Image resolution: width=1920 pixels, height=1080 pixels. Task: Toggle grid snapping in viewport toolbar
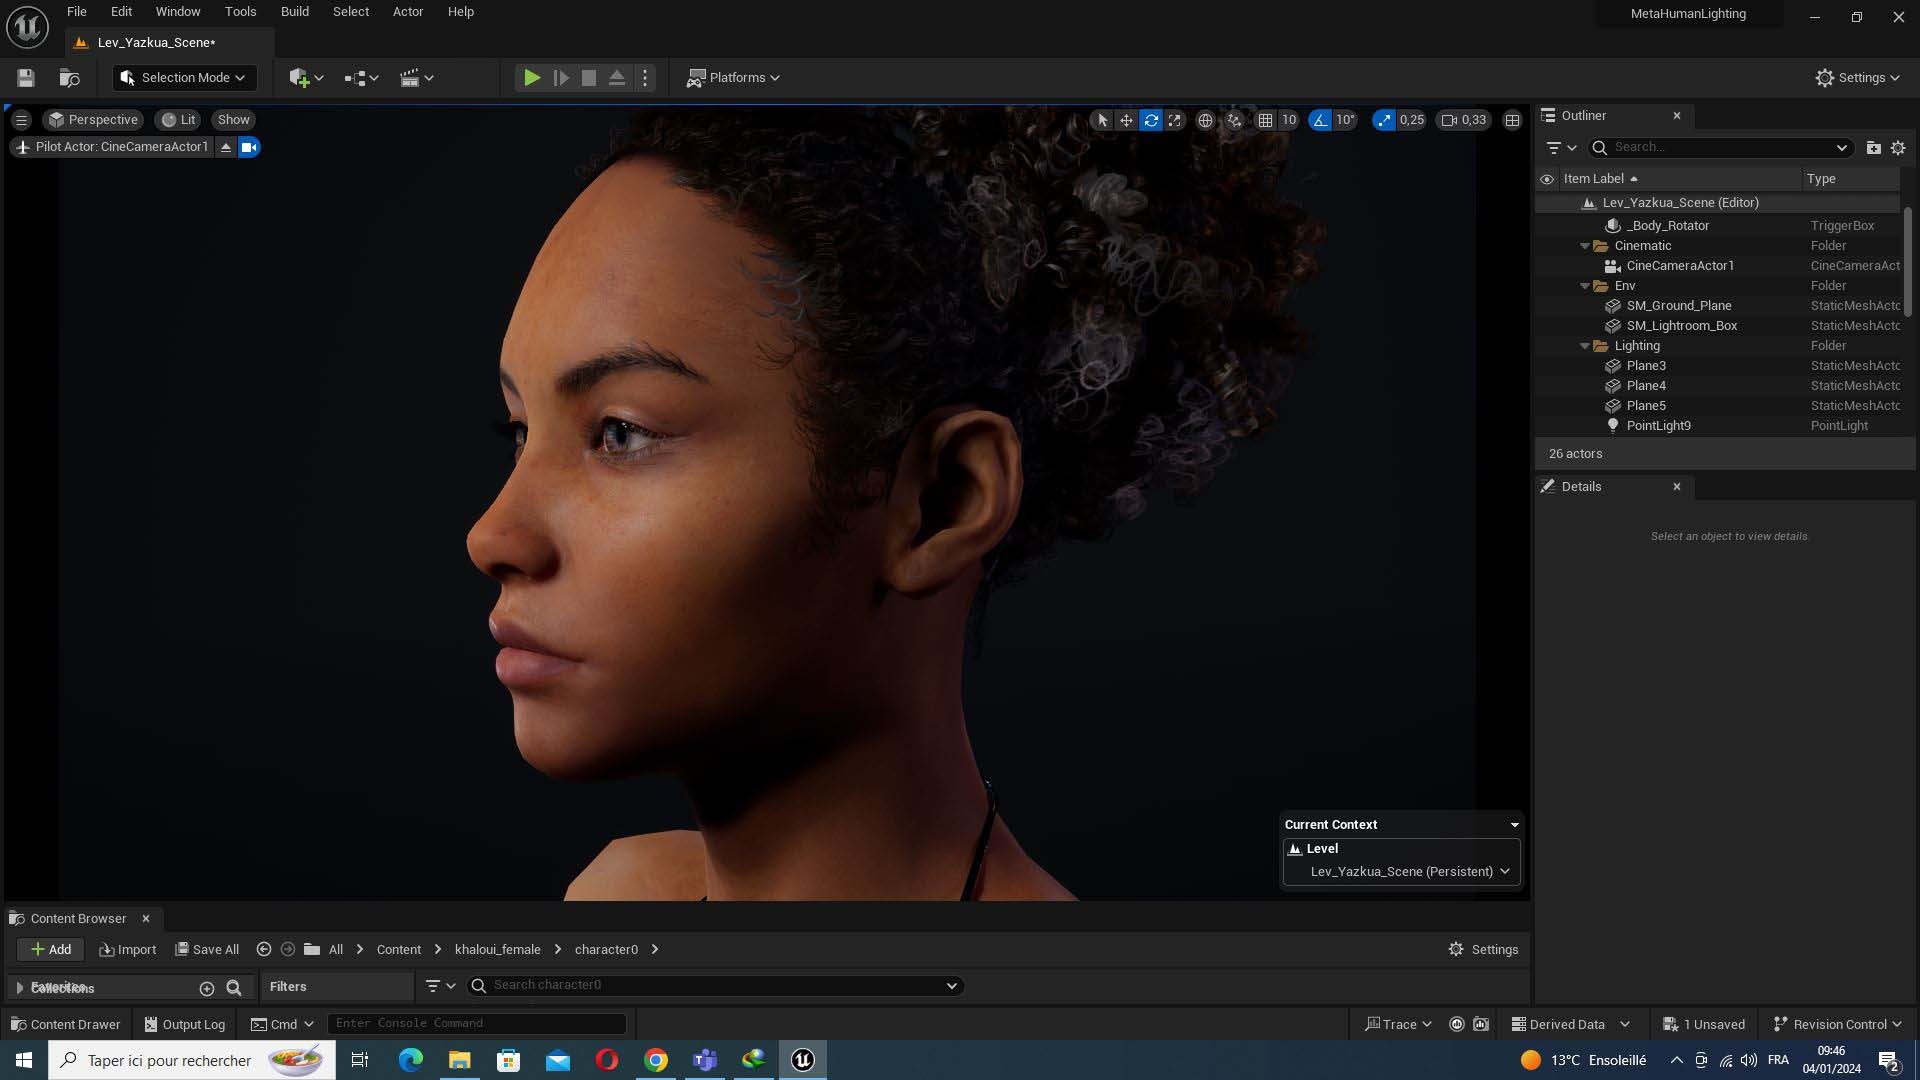tap(1265, 120)
